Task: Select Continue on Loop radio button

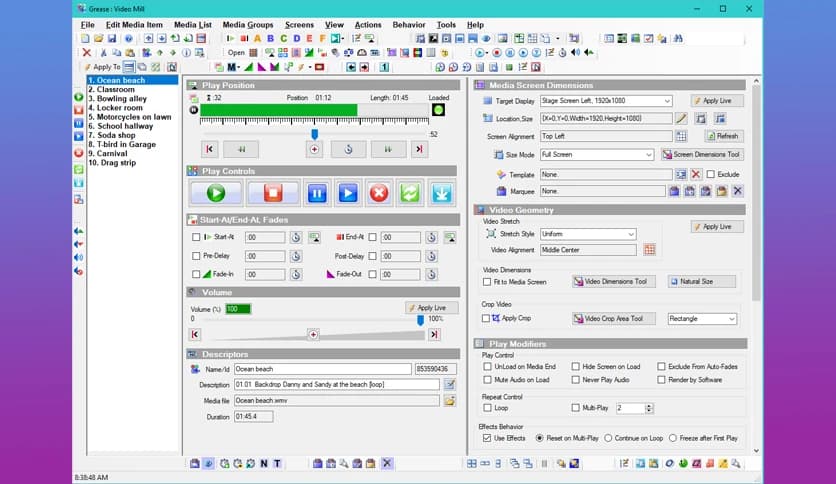Action: 608,438
